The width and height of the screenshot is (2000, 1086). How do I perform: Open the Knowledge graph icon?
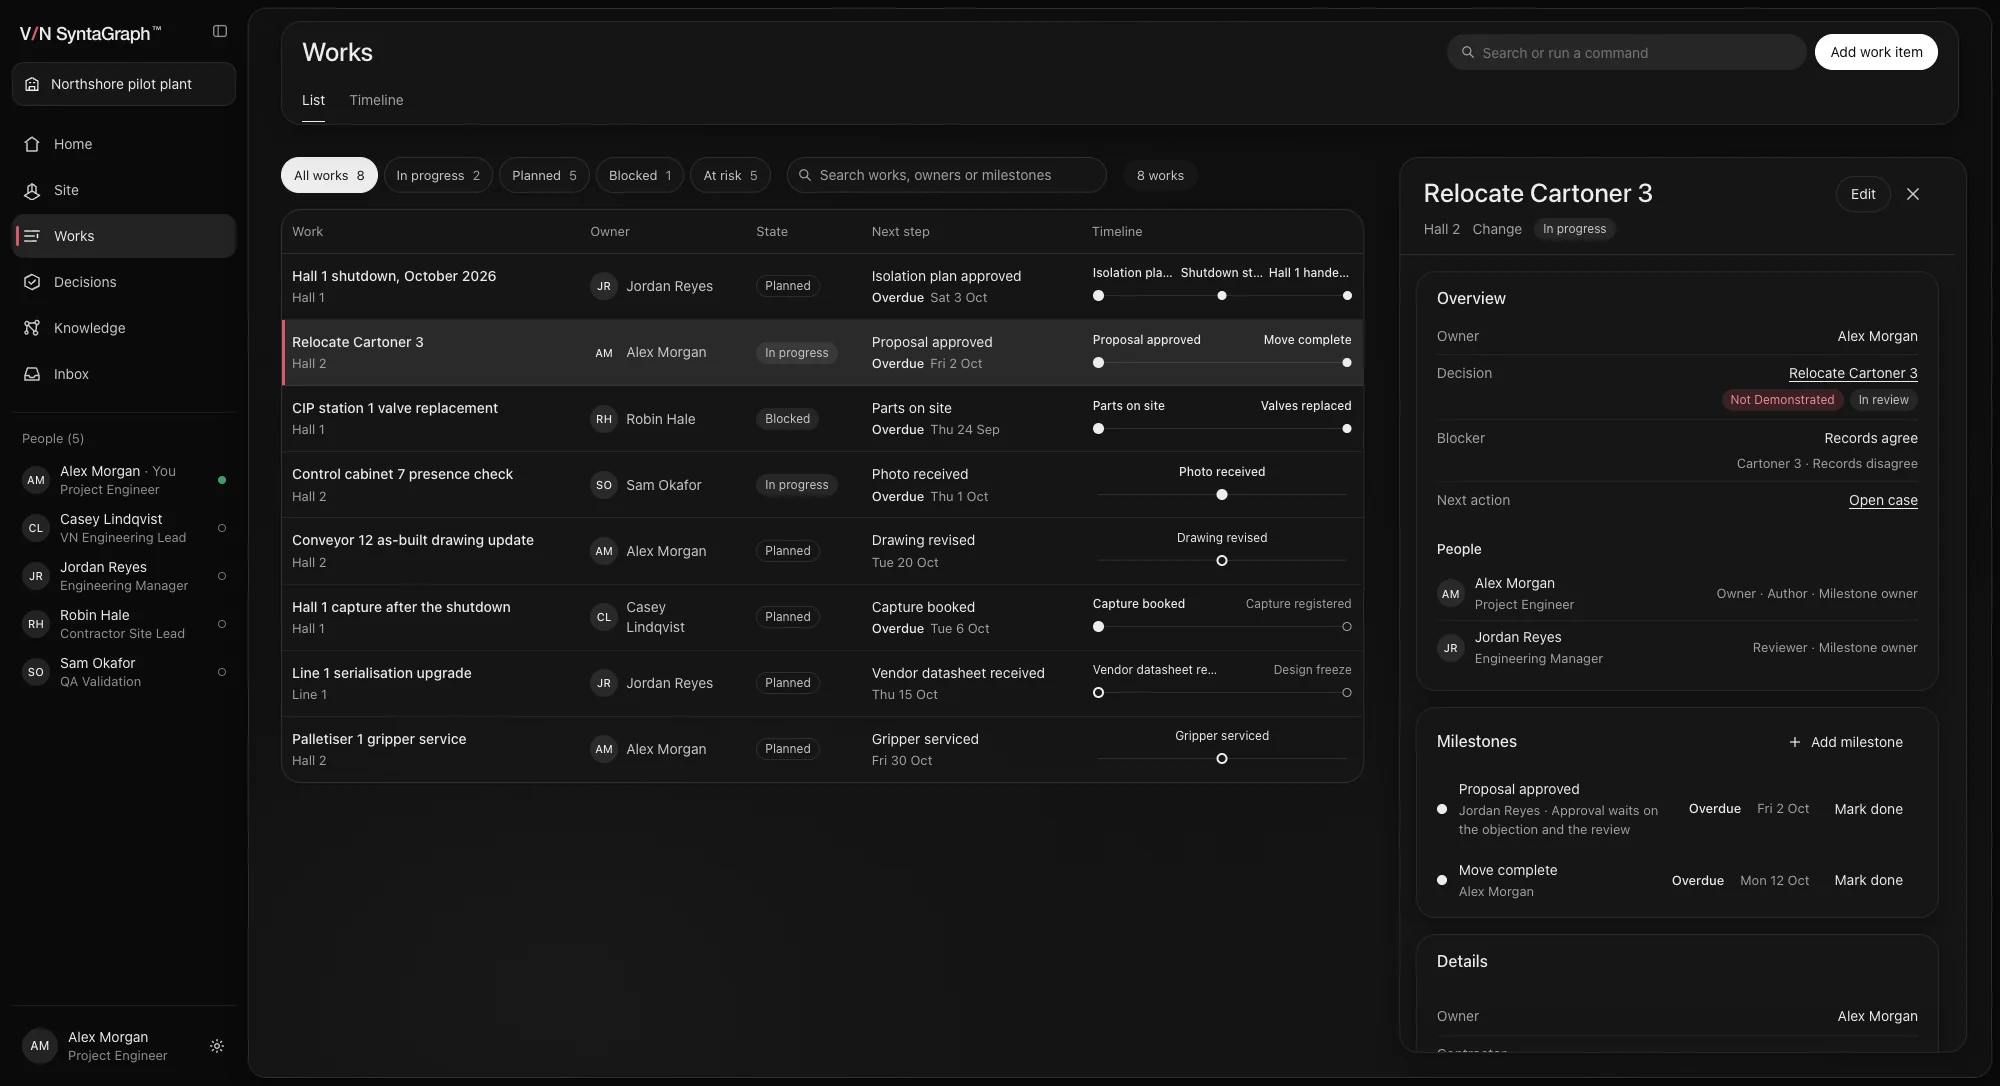(x=32, y=328)
